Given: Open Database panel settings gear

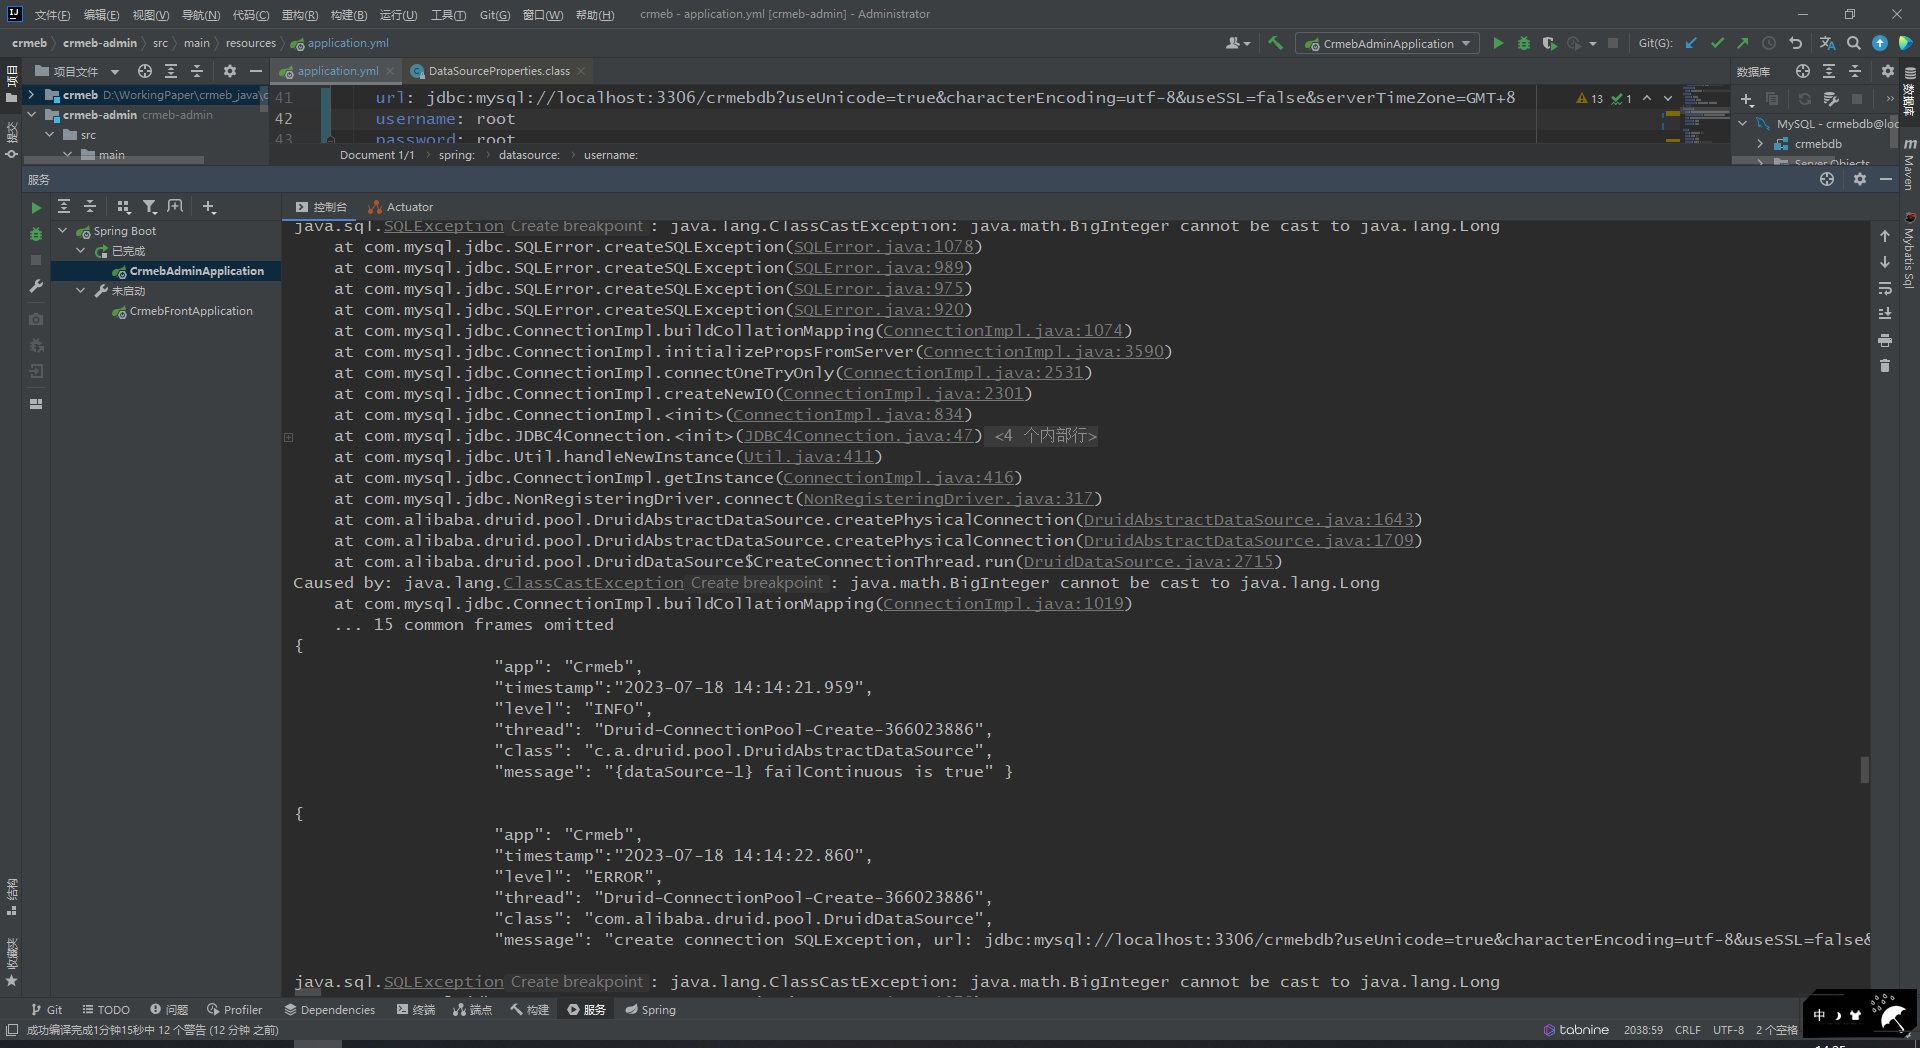Looking at the screenshot, I should [1888, 71].
